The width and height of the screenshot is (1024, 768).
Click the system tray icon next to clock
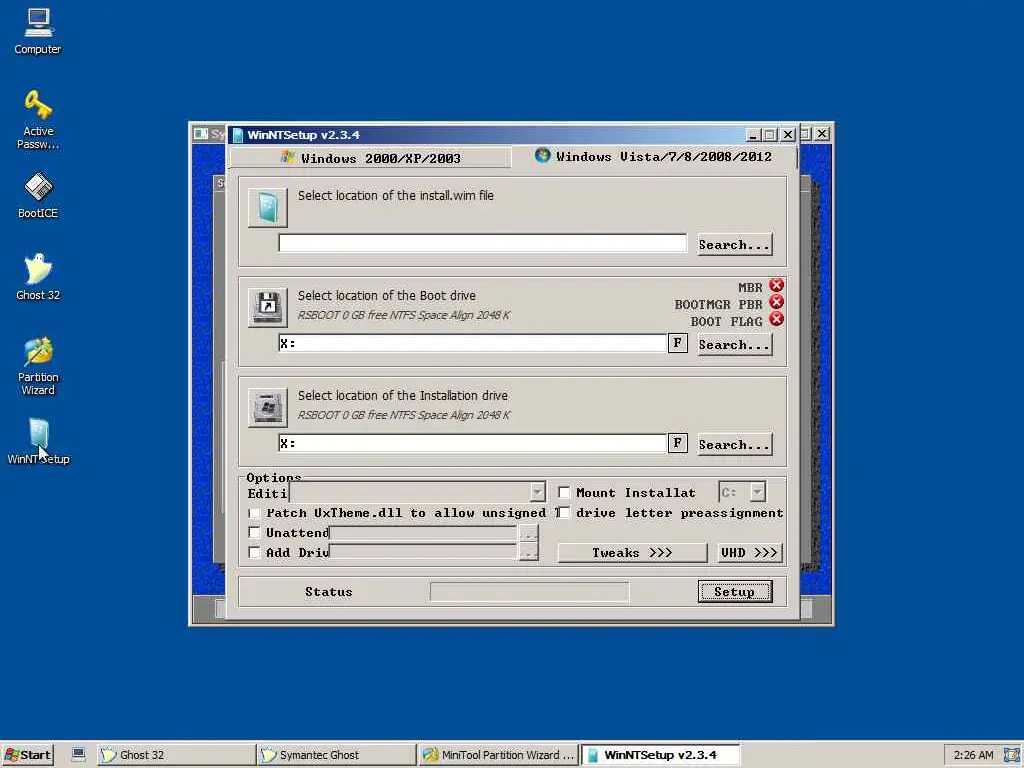click(x=1012, y=754)
